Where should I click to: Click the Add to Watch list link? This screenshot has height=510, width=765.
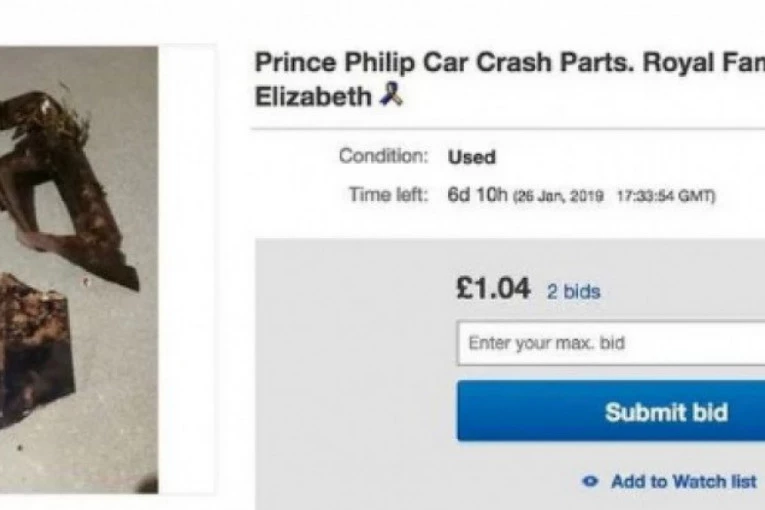coord(683,481)
